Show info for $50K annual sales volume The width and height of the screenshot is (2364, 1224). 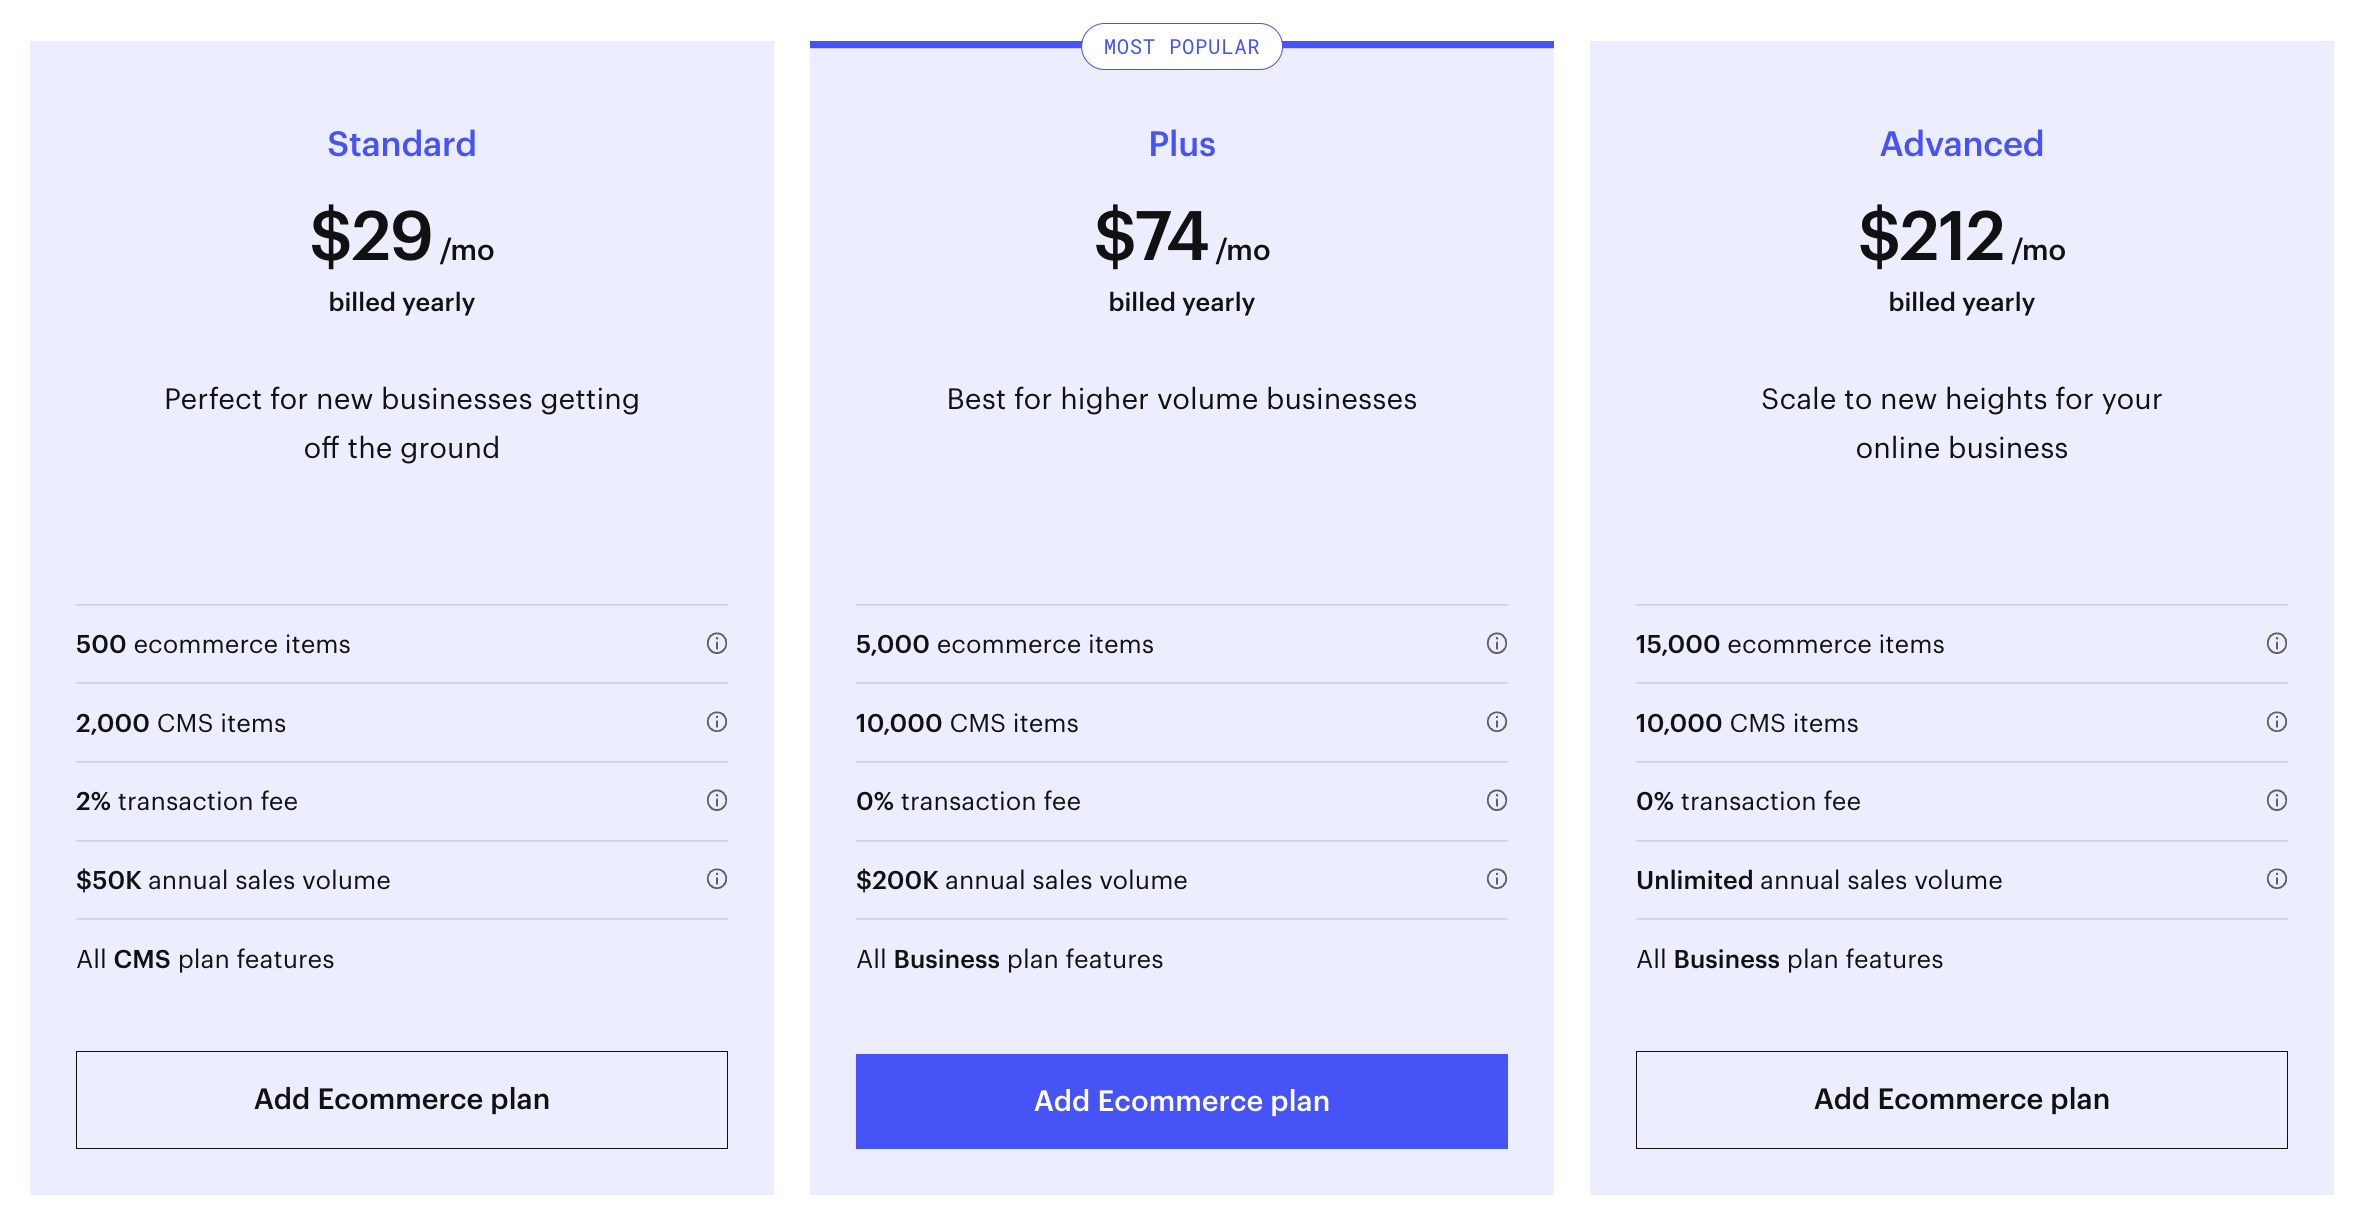[x=717, y=879]
